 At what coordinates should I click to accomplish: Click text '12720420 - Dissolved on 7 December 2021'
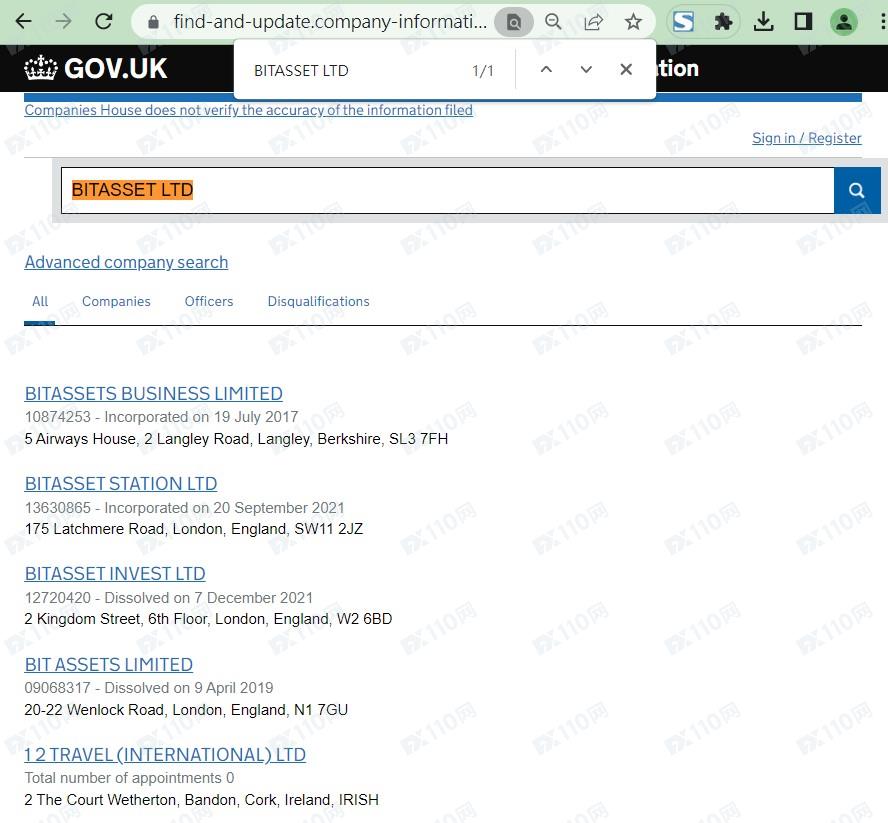click(169, 598)
